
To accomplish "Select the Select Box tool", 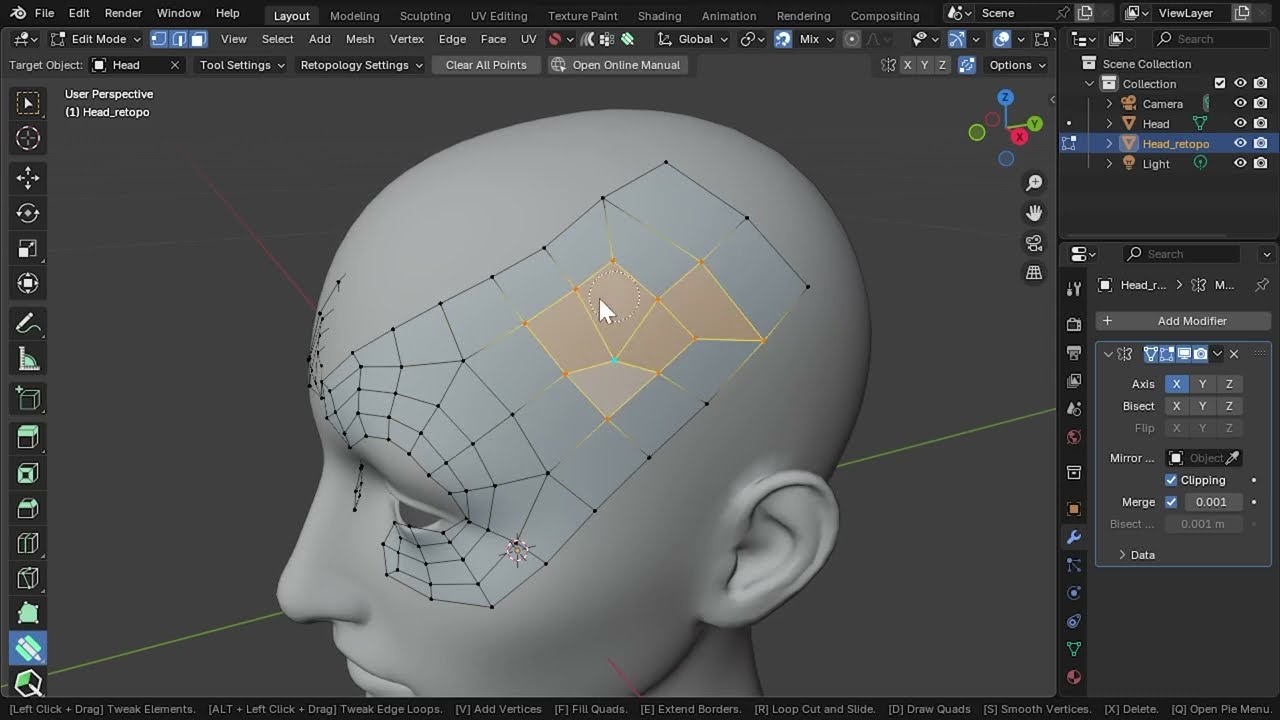I will 28,103.
